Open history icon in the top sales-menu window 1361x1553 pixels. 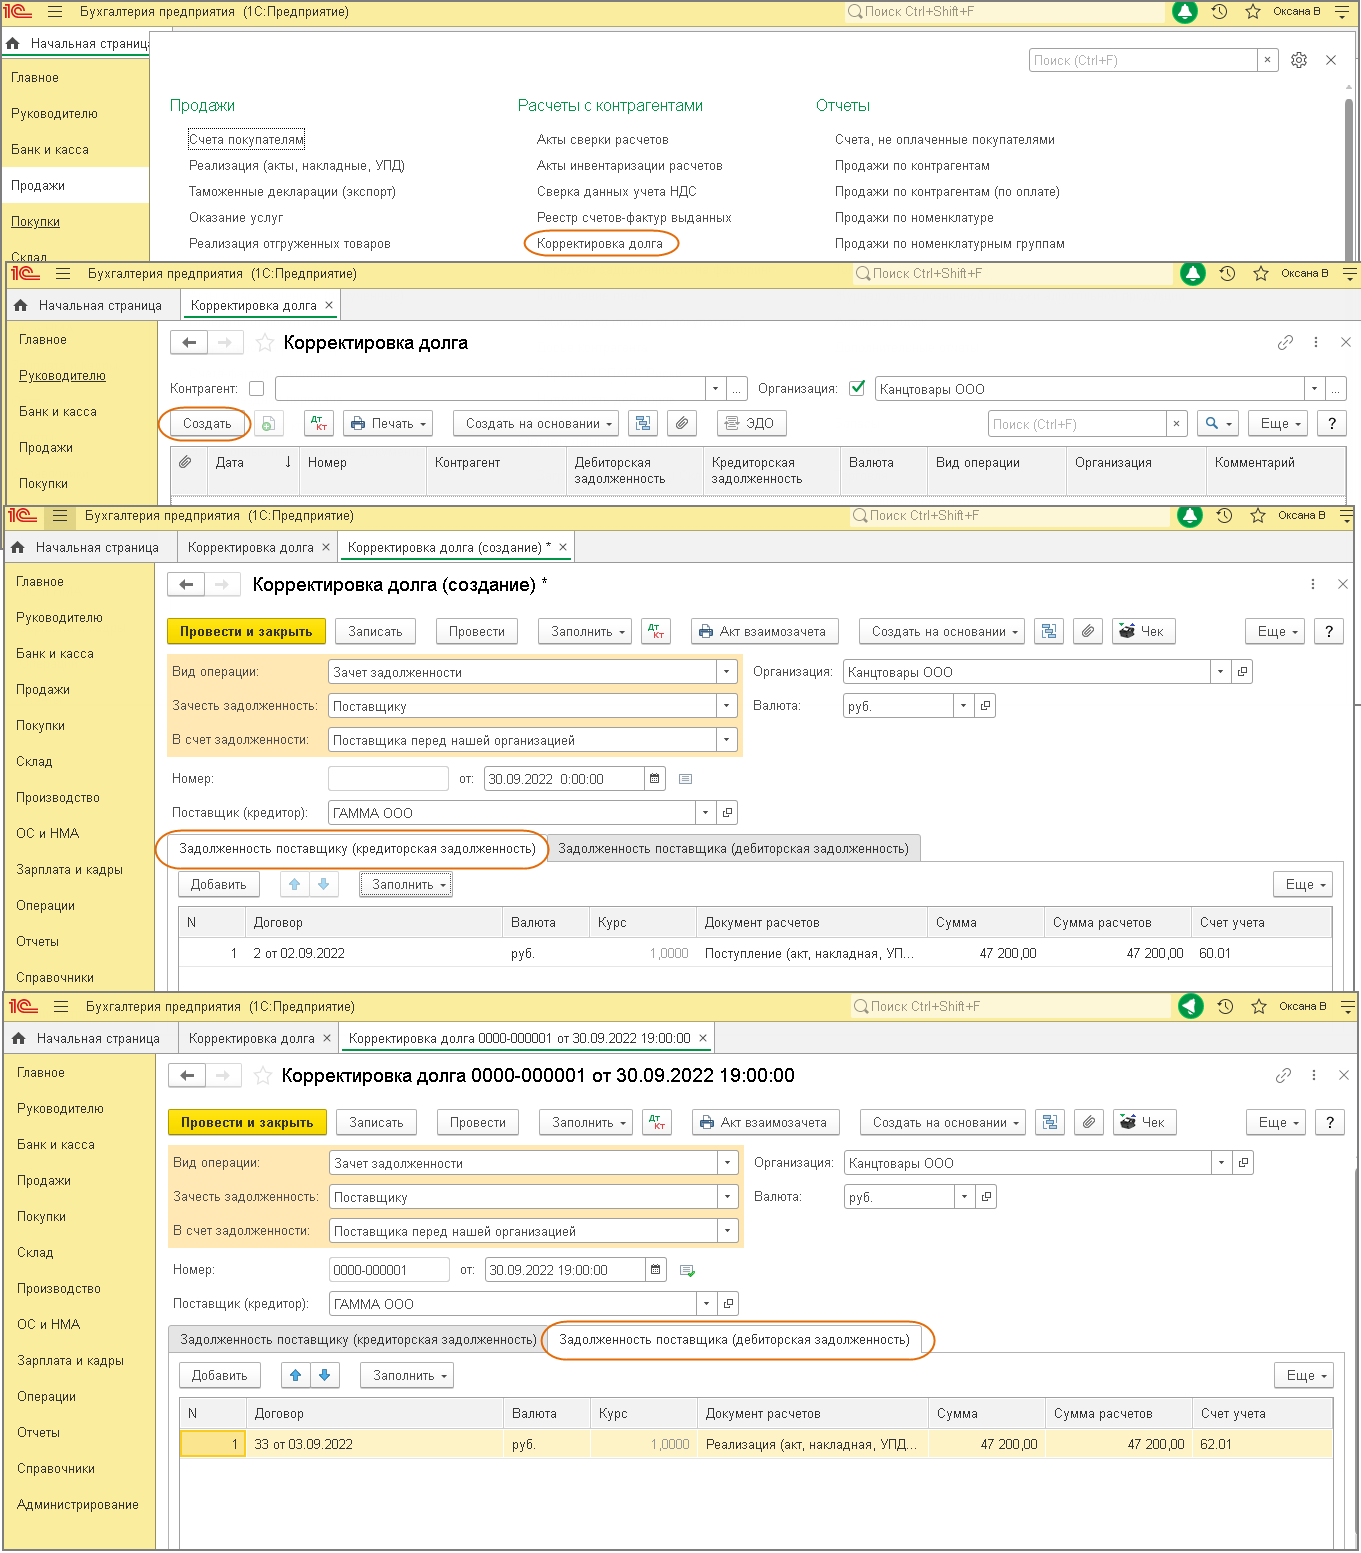click(x=1219, y=12)
